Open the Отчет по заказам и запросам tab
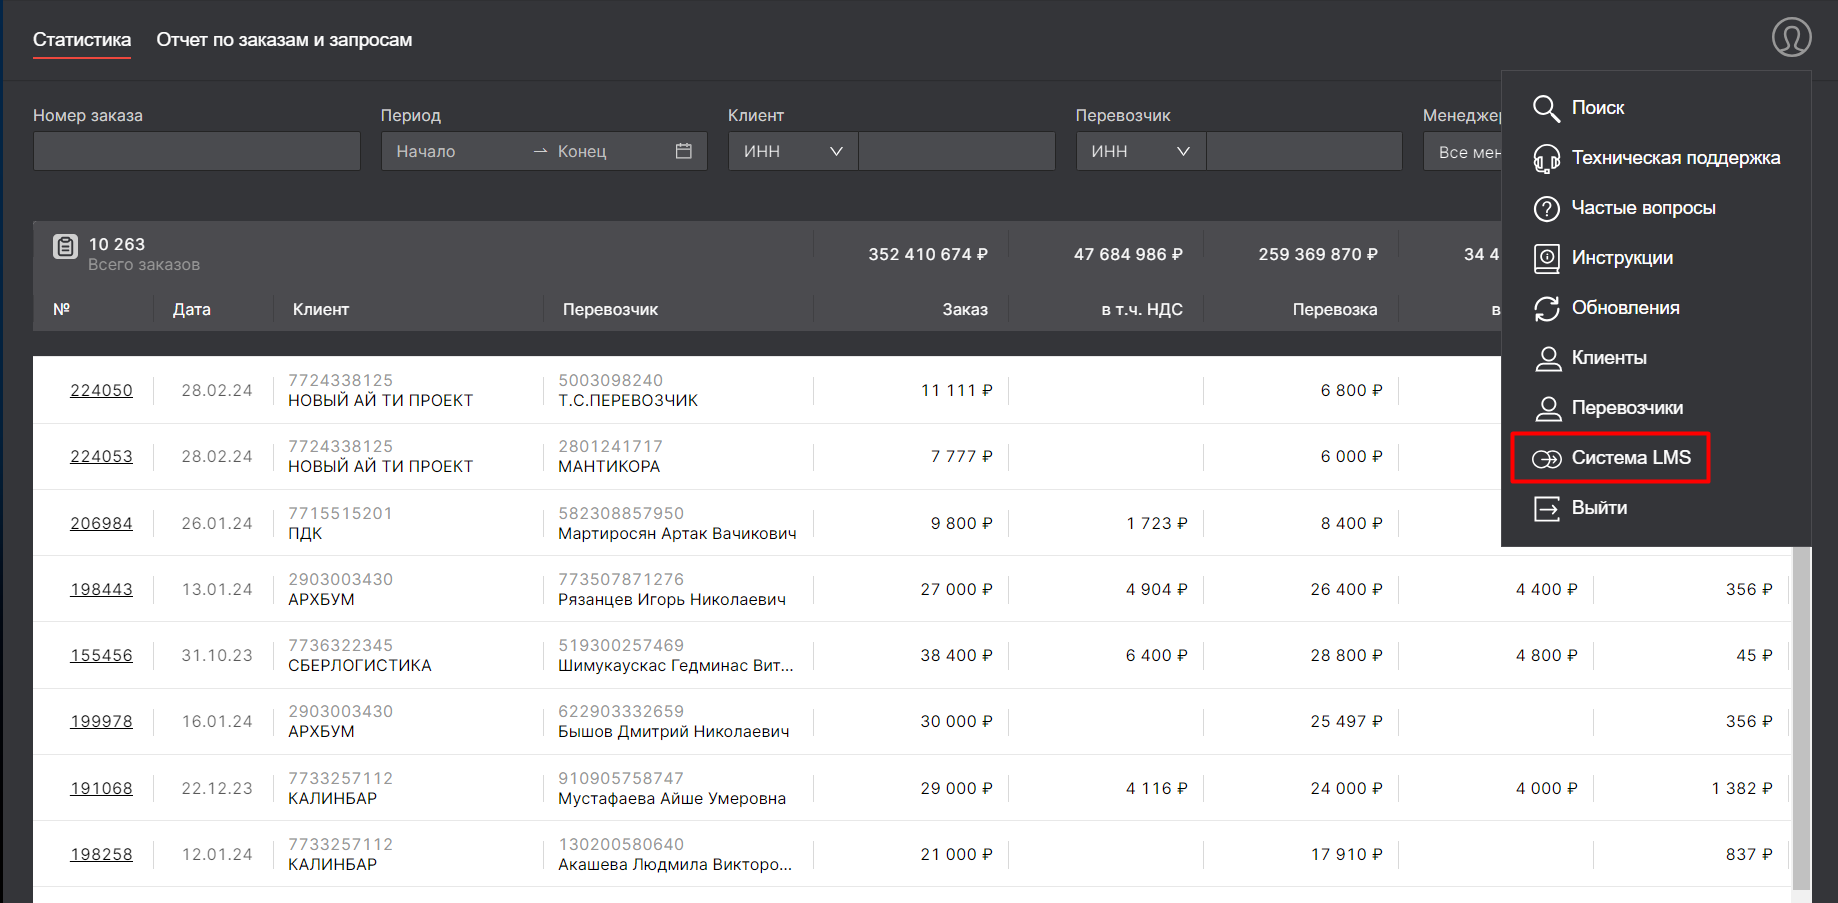1838x903 pixels. (x=284, y=40)
